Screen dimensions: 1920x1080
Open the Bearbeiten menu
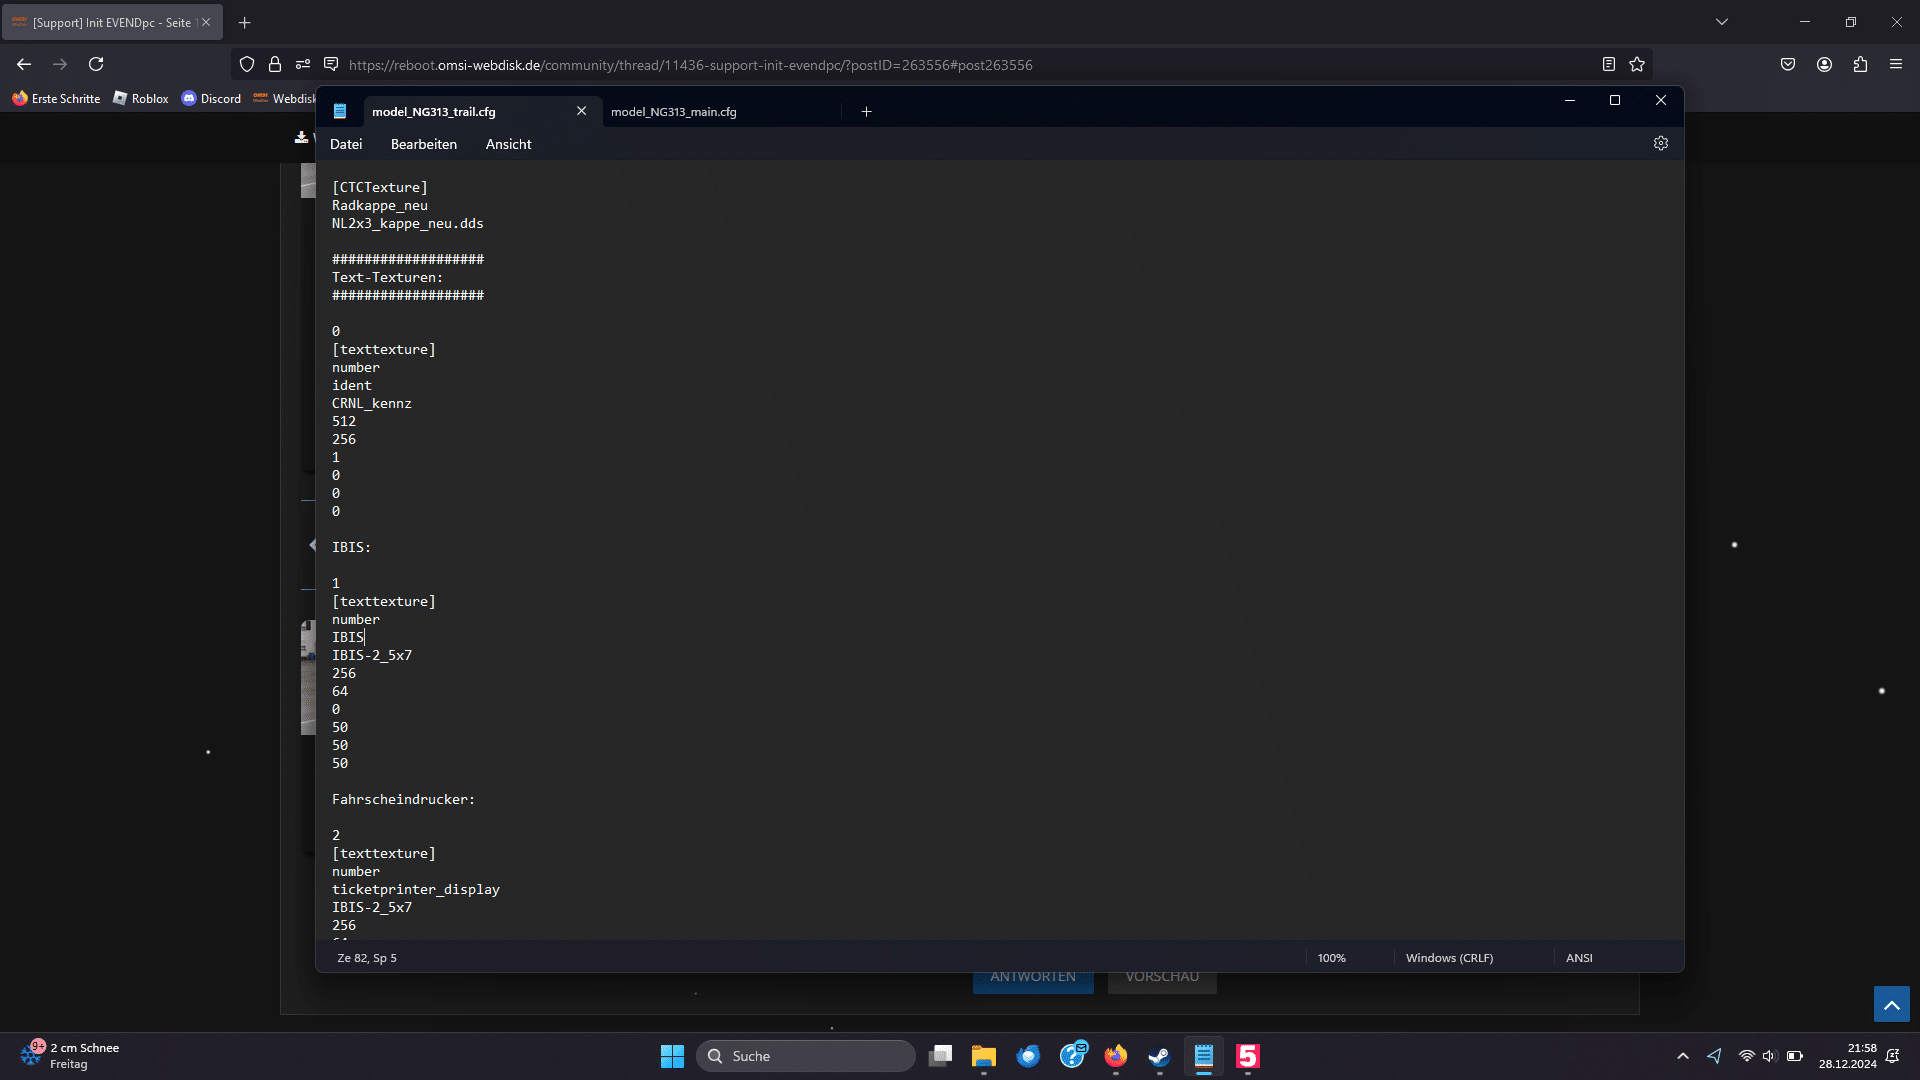[x=423, y=144]
